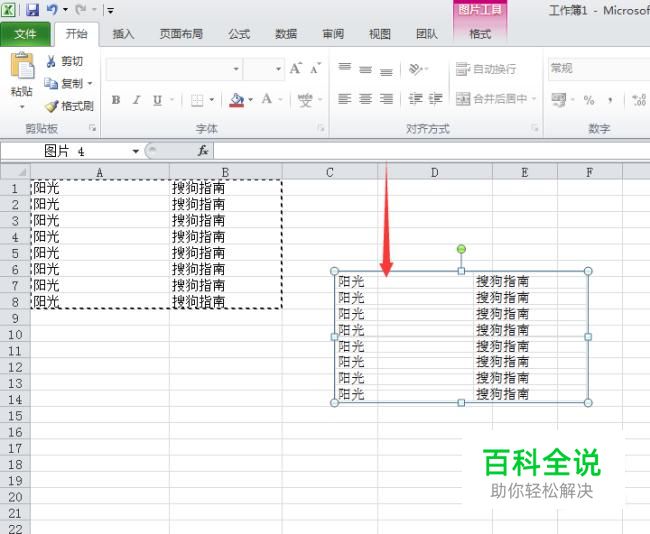Screen dimensions: 650x534
Task: Center text horizontally
Action: pos(365,99)
